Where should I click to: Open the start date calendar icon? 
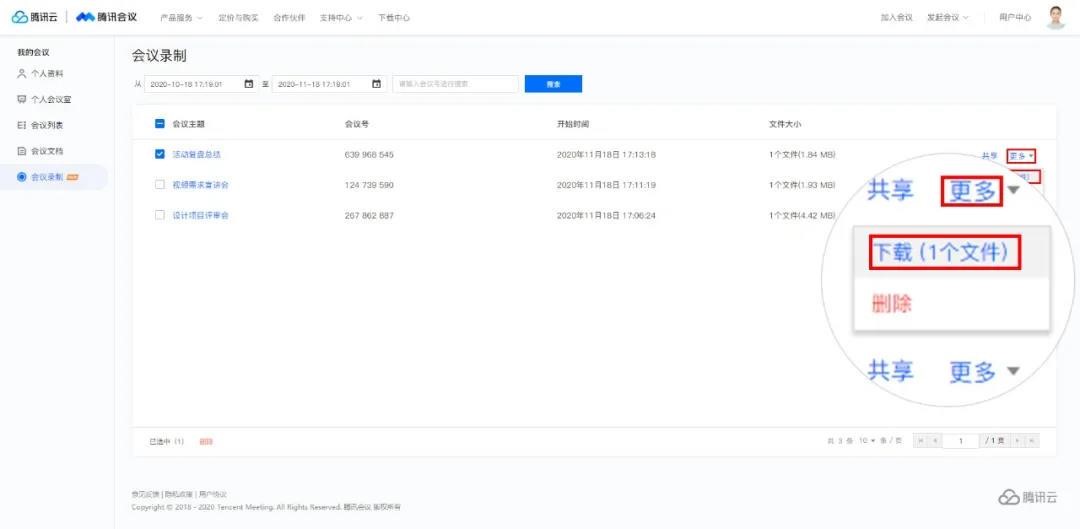(x=248, y=84)
